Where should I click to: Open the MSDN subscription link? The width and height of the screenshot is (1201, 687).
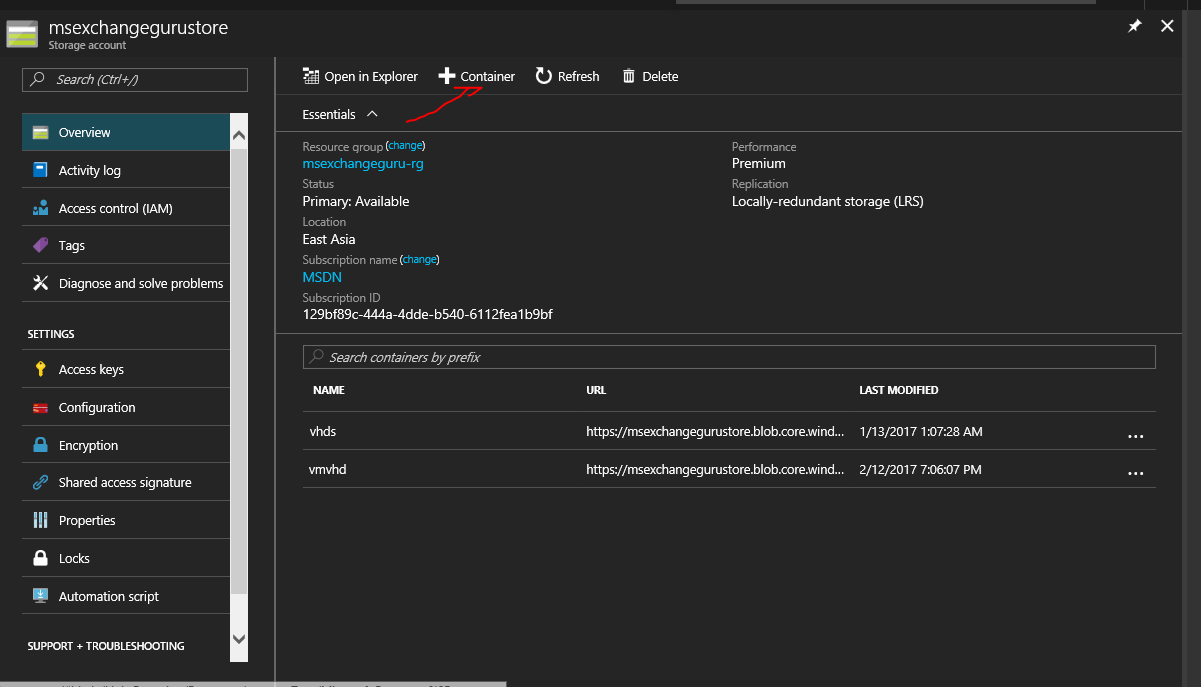click(x=322, y=277)
